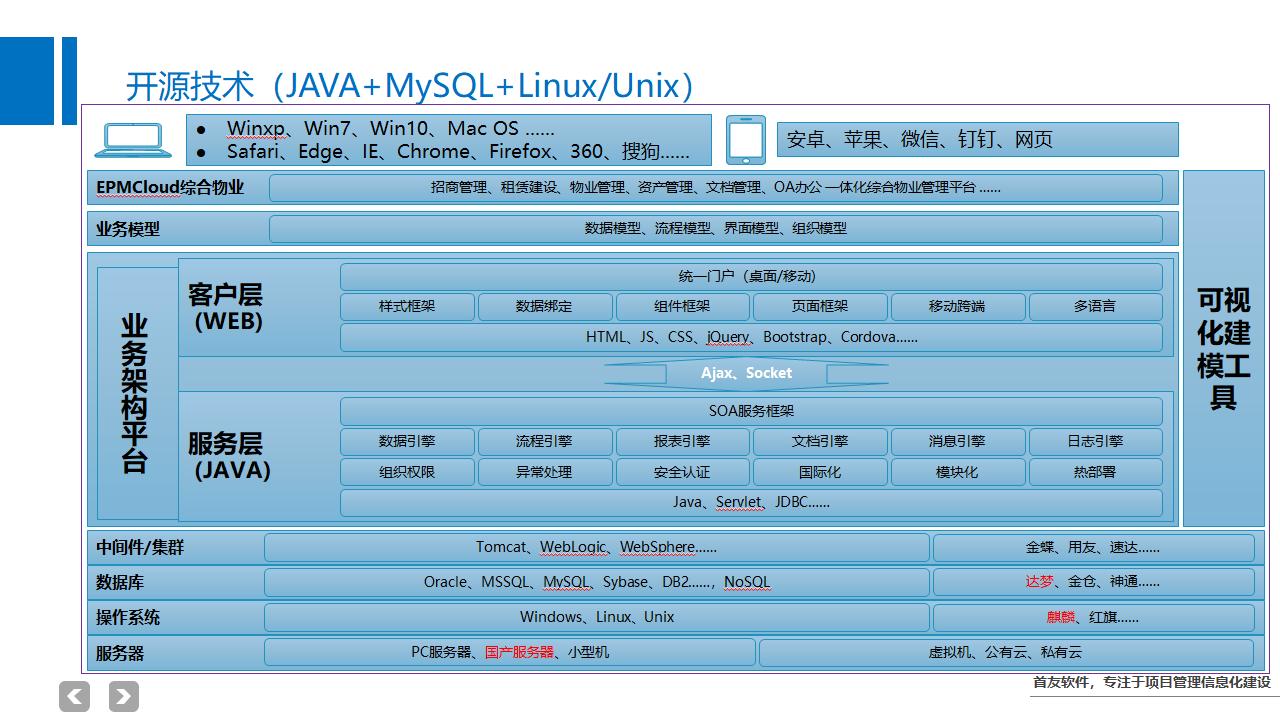Click the Ajax、Socket double arrow
The height and width of the screenshot is (720, 1280).
pyautogui.click(x=746, y=373)
